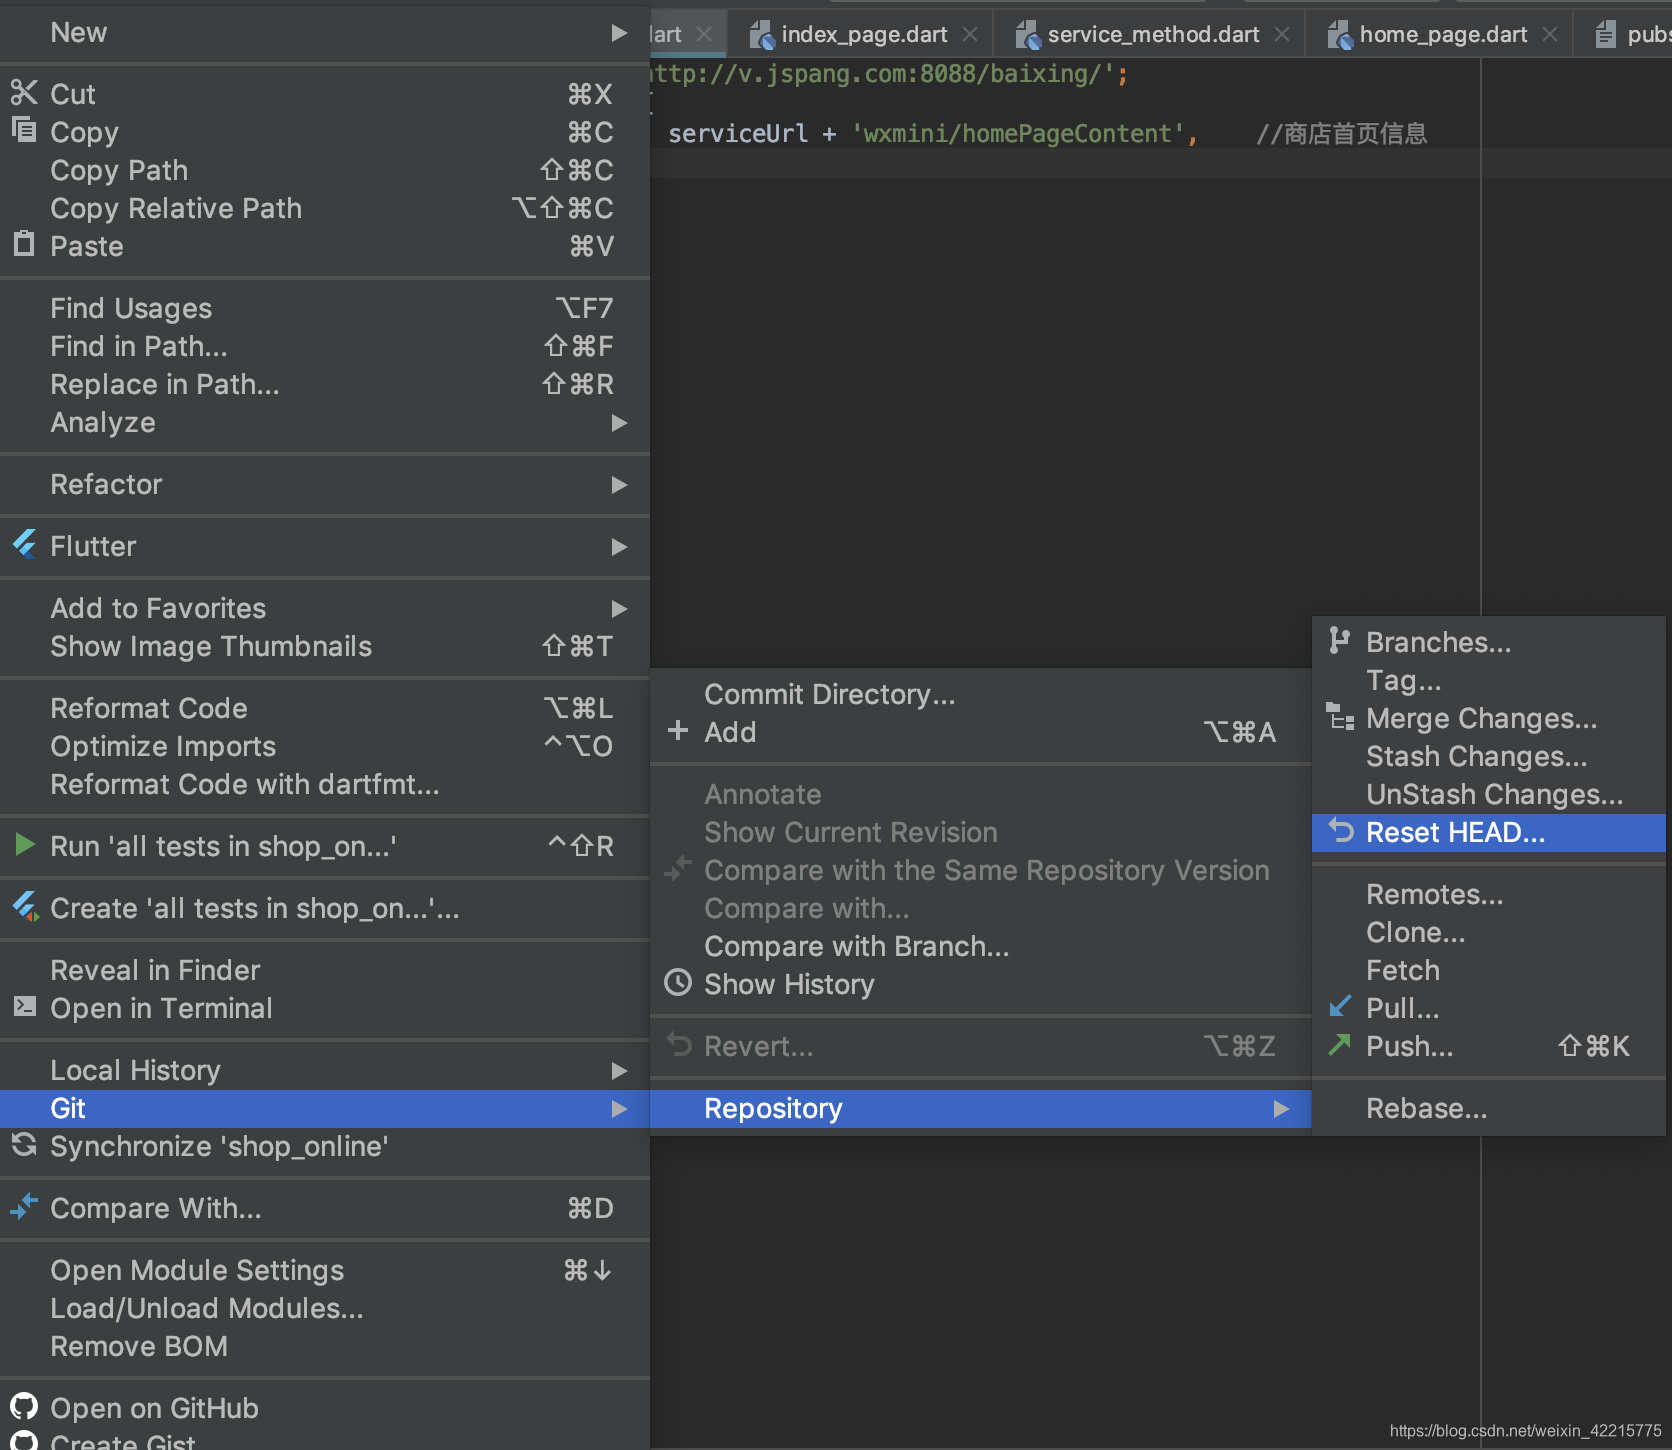Image resolution: width=1672 pixels, height=1450 pixels.
Task: Click the Cut scissors icon
Action: tap(24, 93)
